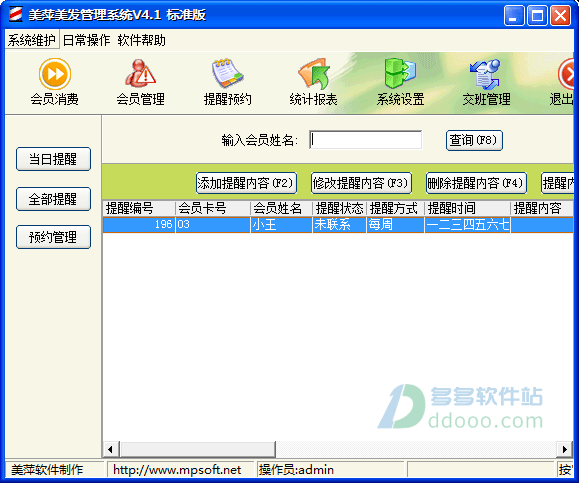Click the red 退出 exit icon

[566, 74]
